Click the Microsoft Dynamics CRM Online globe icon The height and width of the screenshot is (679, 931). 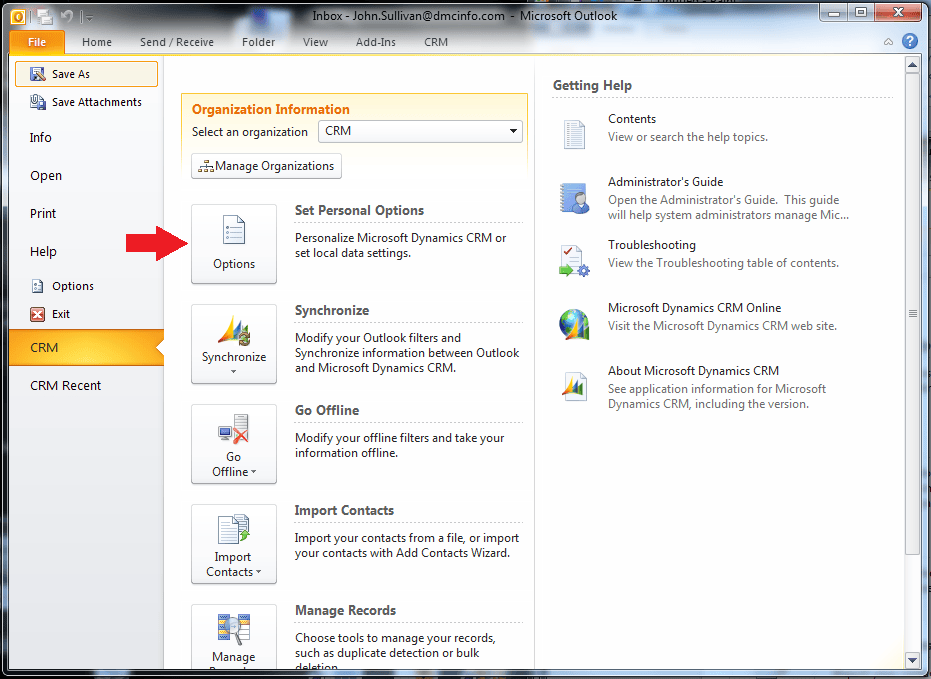574,324
